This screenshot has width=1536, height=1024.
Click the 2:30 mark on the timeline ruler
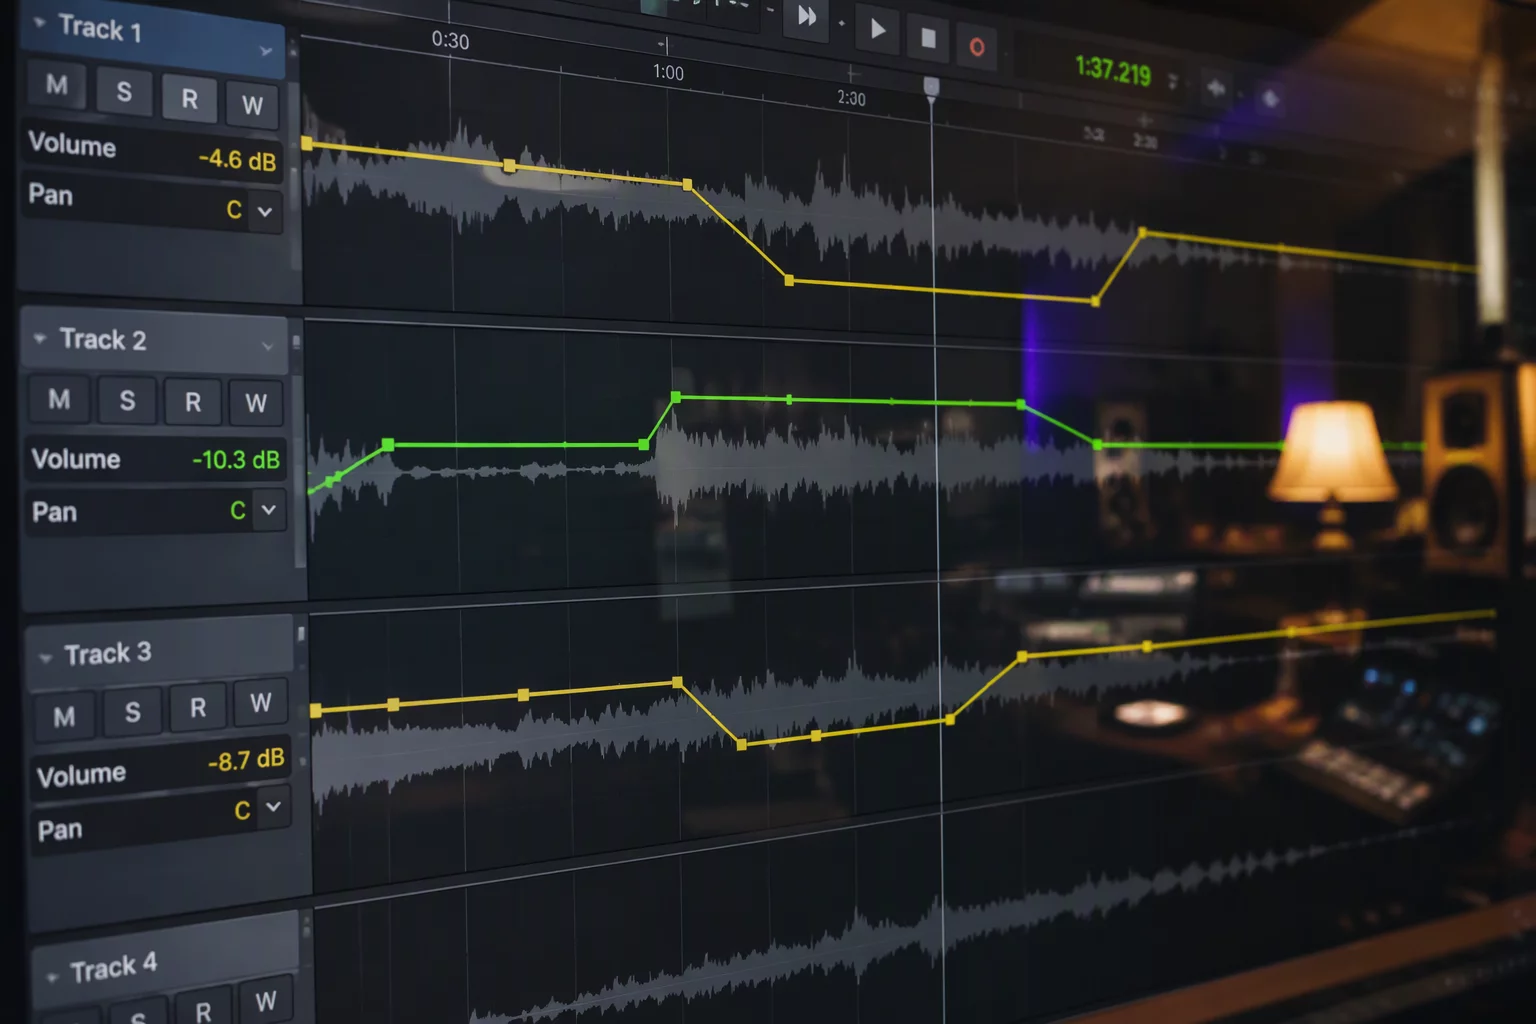[x=851, y=98]
